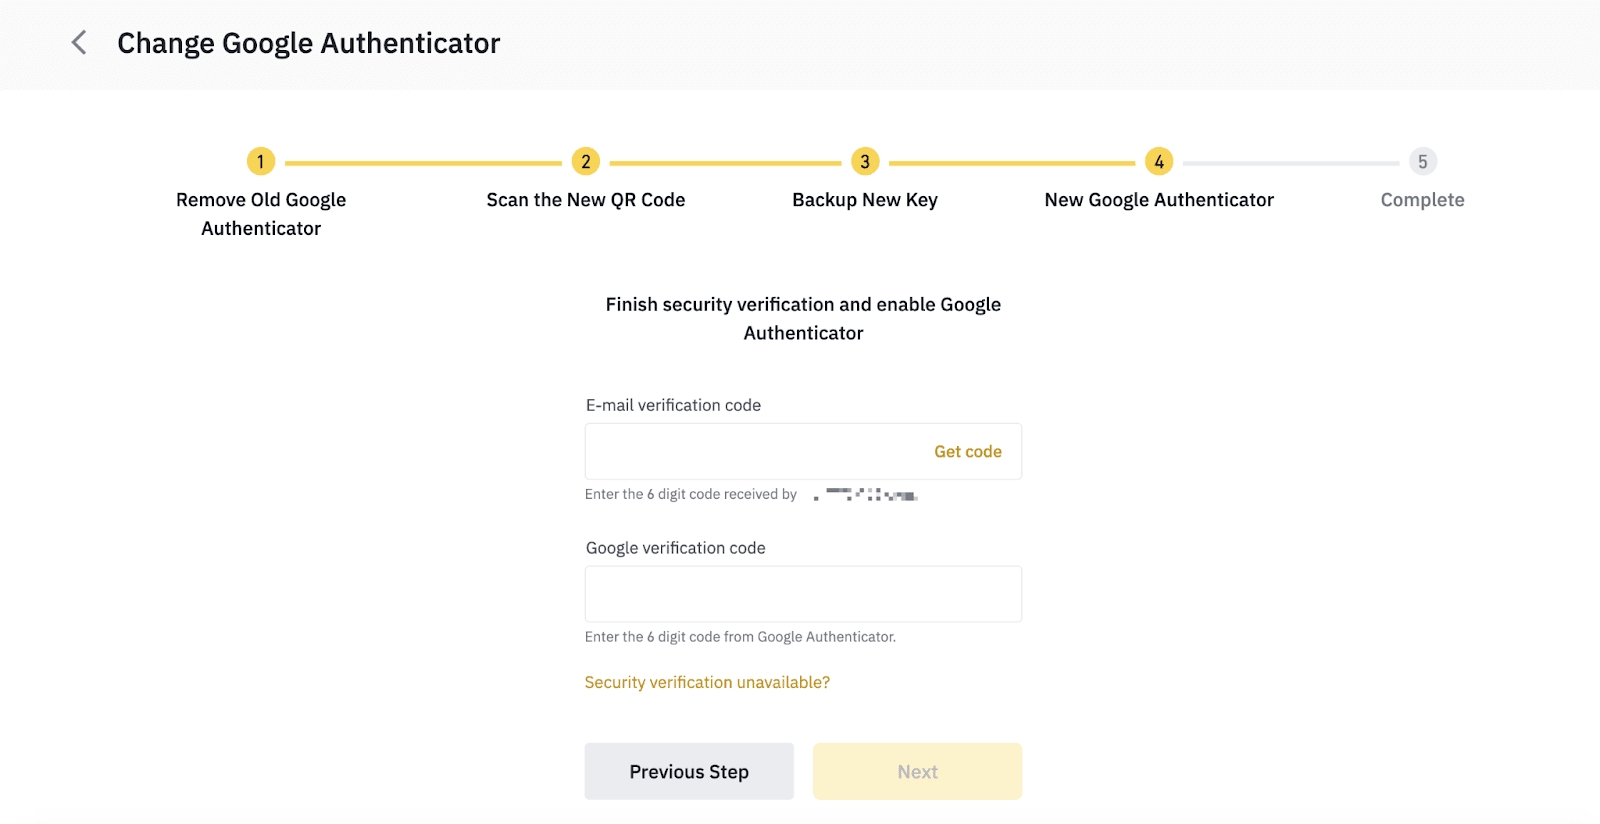Open "Security verification unavailable?" link
The image size is (1600, 824).
707,682
